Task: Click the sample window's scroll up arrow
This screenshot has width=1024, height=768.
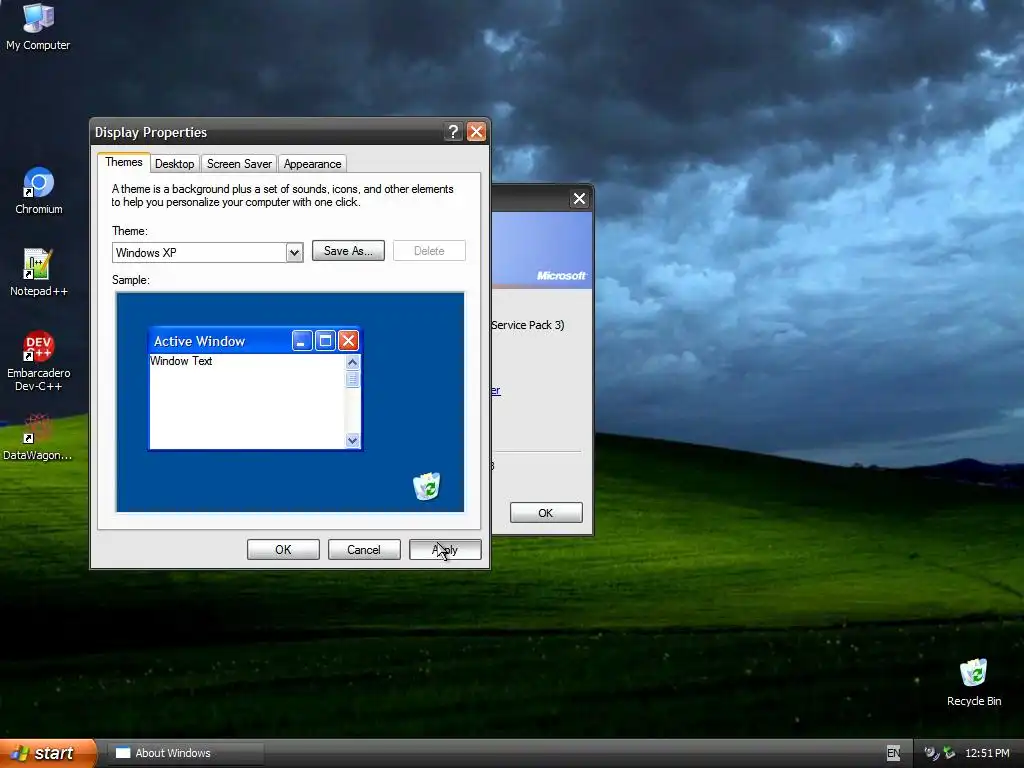Action: tap(353, 362)
